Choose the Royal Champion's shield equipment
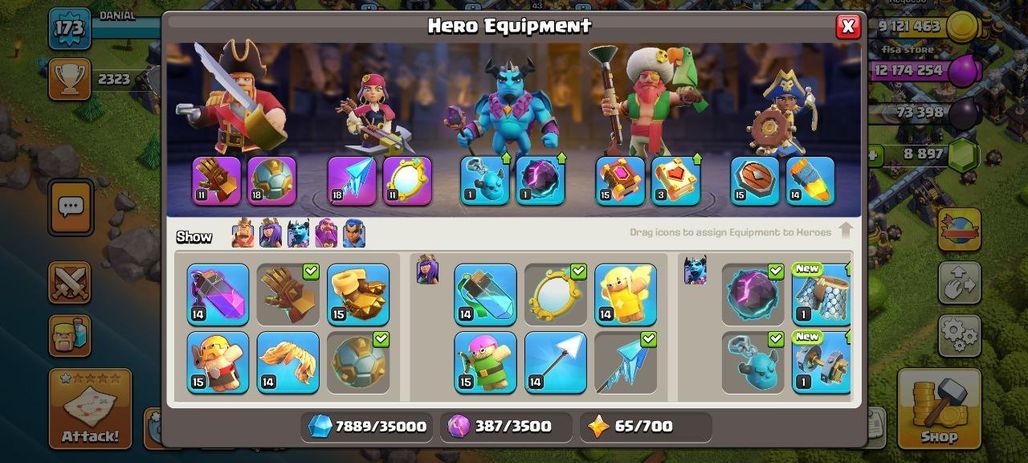The width and height of the screenshot is (1028, 463). [x=755, y=180]
